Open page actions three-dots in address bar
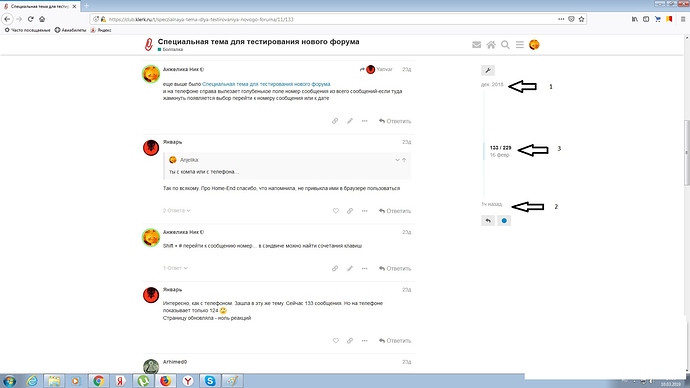The width and height of the screenshot is (690, 388). click(x=561, y=19)
